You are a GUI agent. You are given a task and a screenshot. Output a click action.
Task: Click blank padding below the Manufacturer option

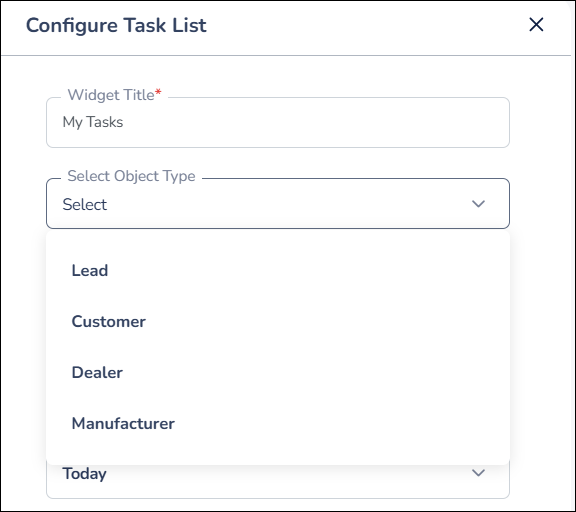pos(278,455)
